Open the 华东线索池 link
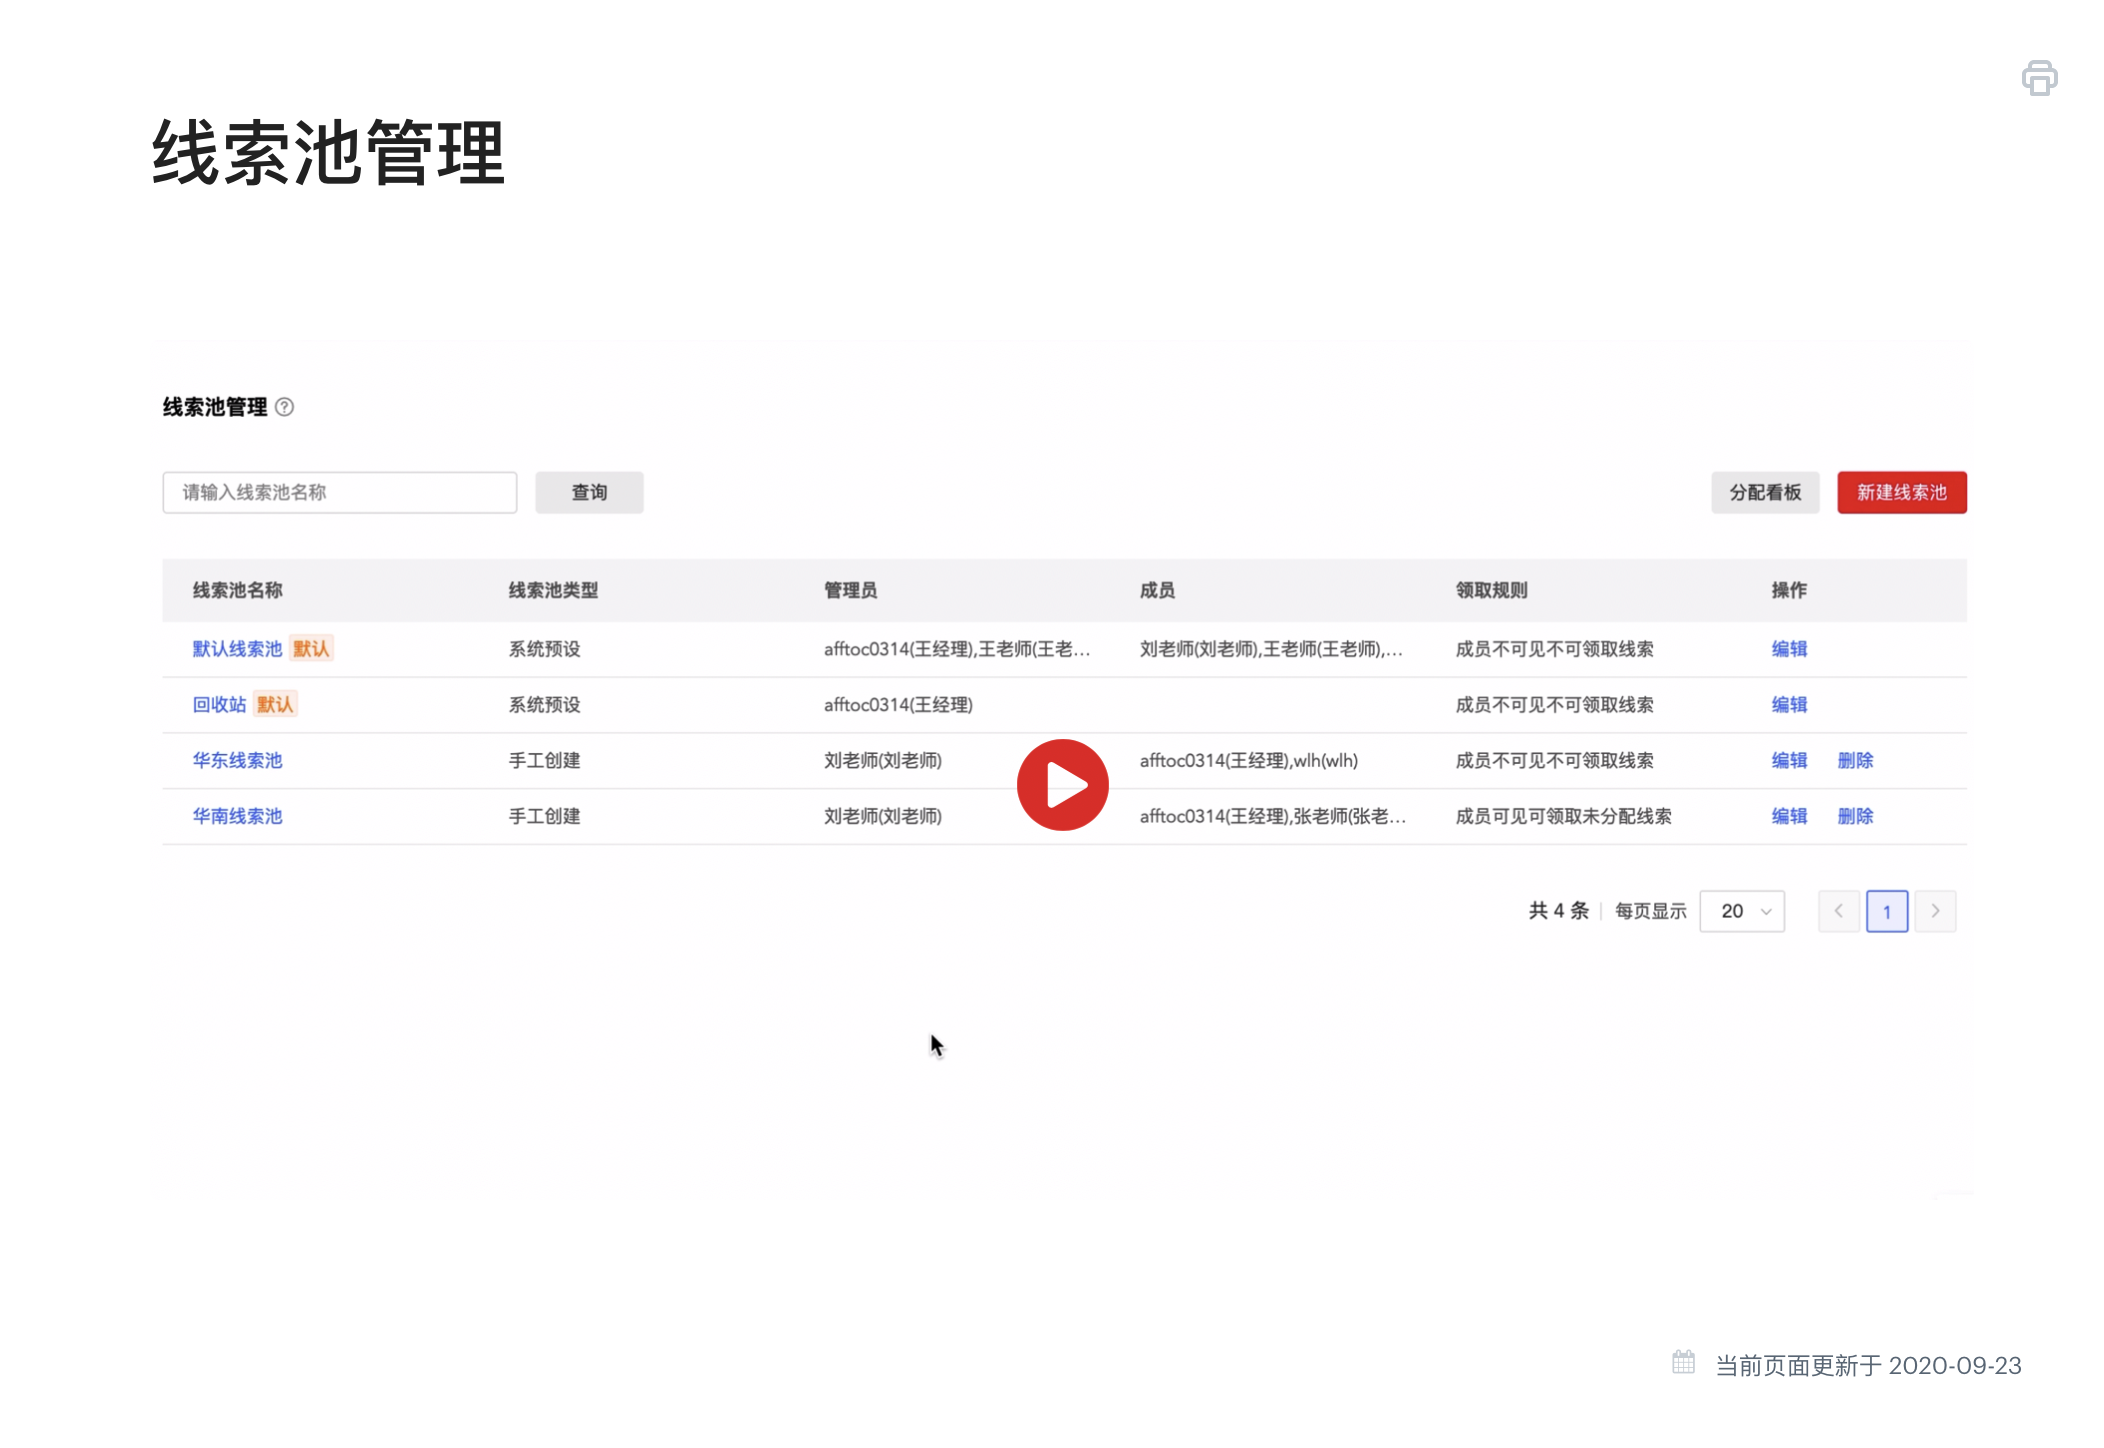 (x=237, y=761)
